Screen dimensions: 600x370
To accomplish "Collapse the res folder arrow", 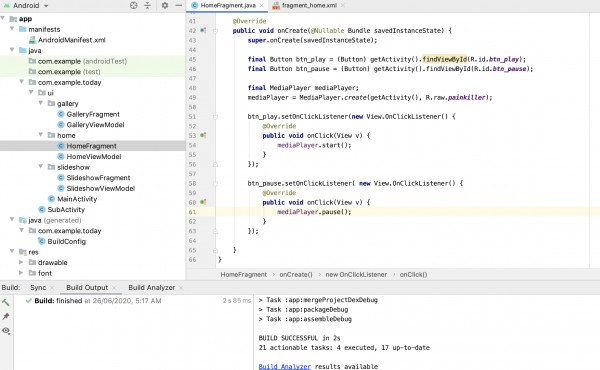I will 12,252.
